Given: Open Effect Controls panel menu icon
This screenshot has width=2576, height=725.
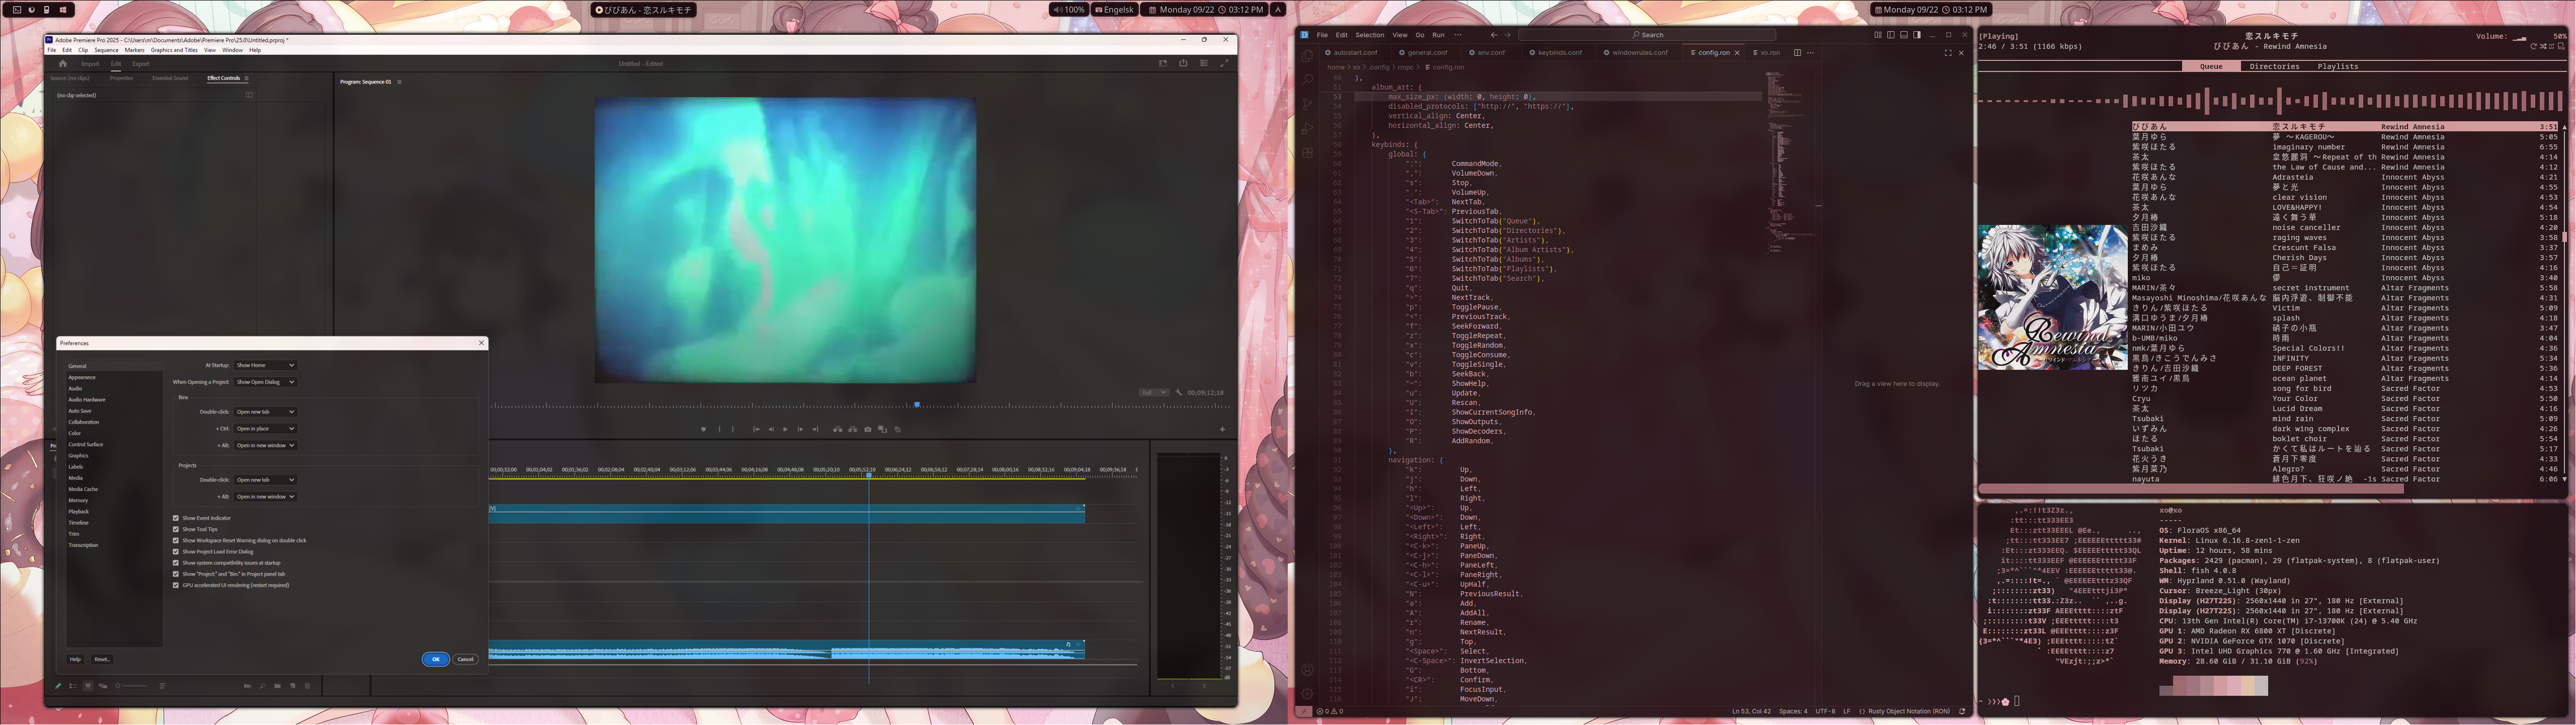Looking at the screenshot, I should point(246,78).
